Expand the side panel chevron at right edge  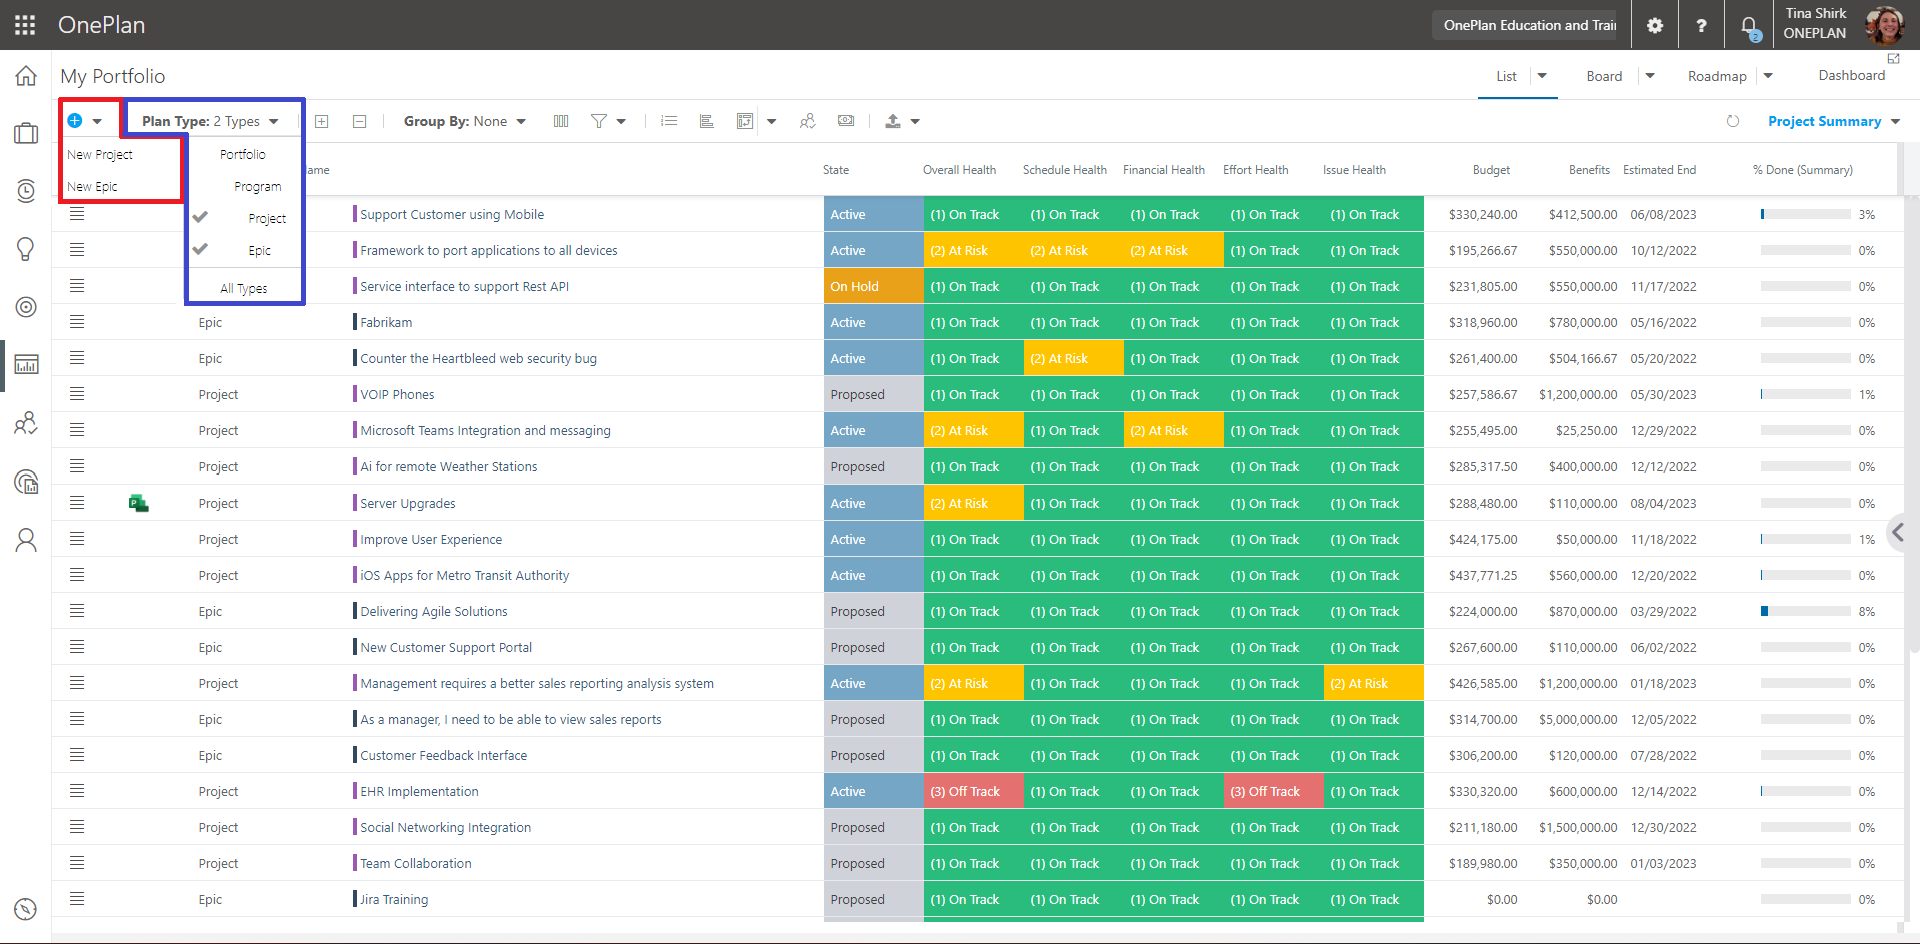tap(1899, 533)
